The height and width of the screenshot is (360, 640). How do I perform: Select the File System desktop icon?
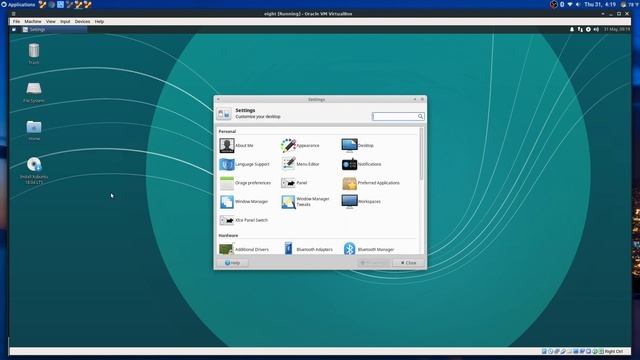tap(34, 92)
